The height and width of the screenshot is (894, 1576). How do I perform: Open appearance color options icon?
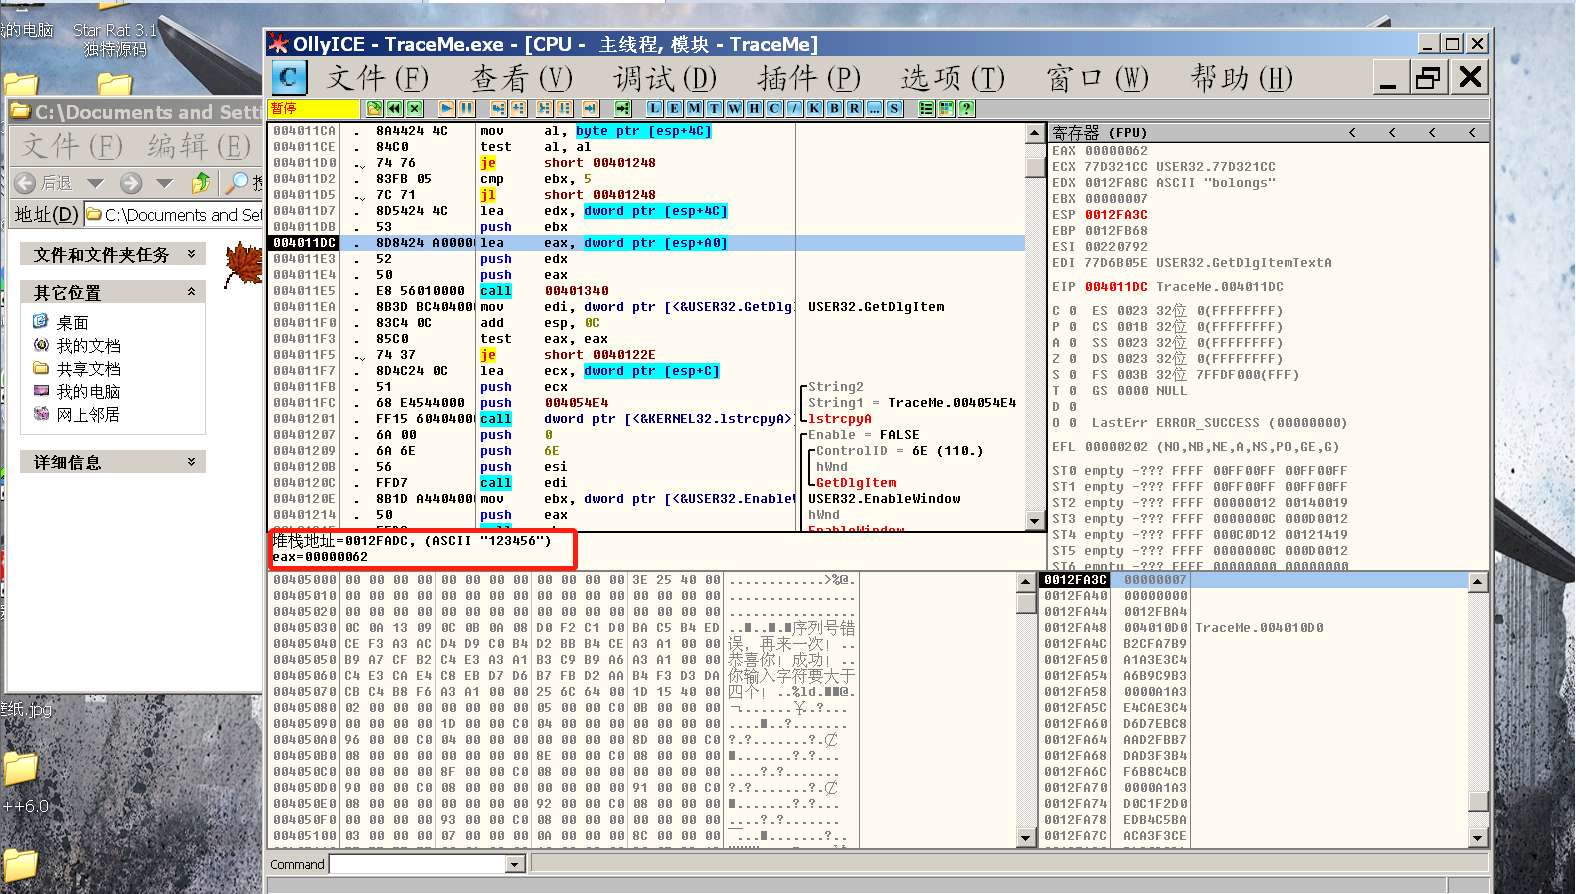[947, 108]
